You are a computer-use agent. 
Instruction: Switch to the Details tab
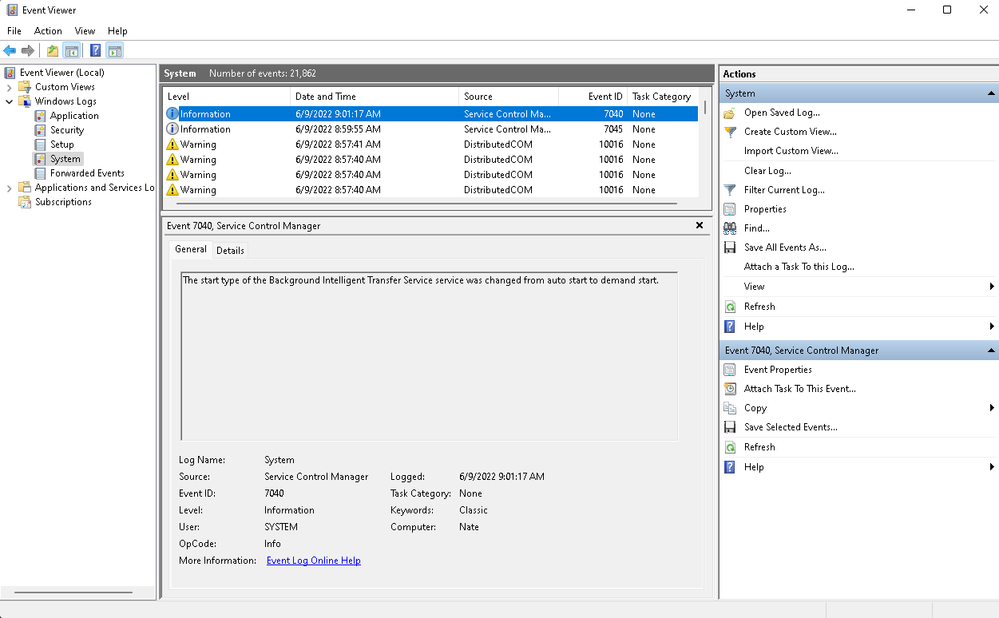point(230,250)
